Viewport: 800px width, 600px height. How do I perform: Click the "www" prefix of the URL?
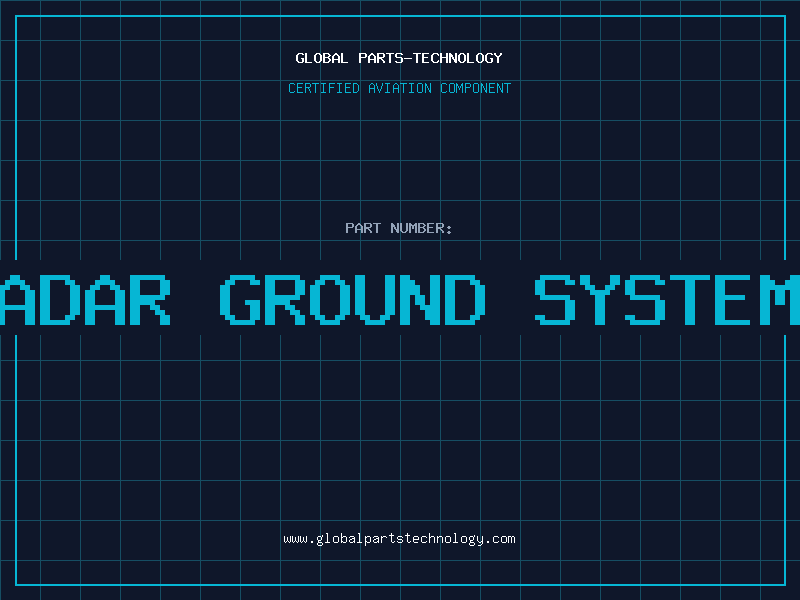tap(295, 539)
